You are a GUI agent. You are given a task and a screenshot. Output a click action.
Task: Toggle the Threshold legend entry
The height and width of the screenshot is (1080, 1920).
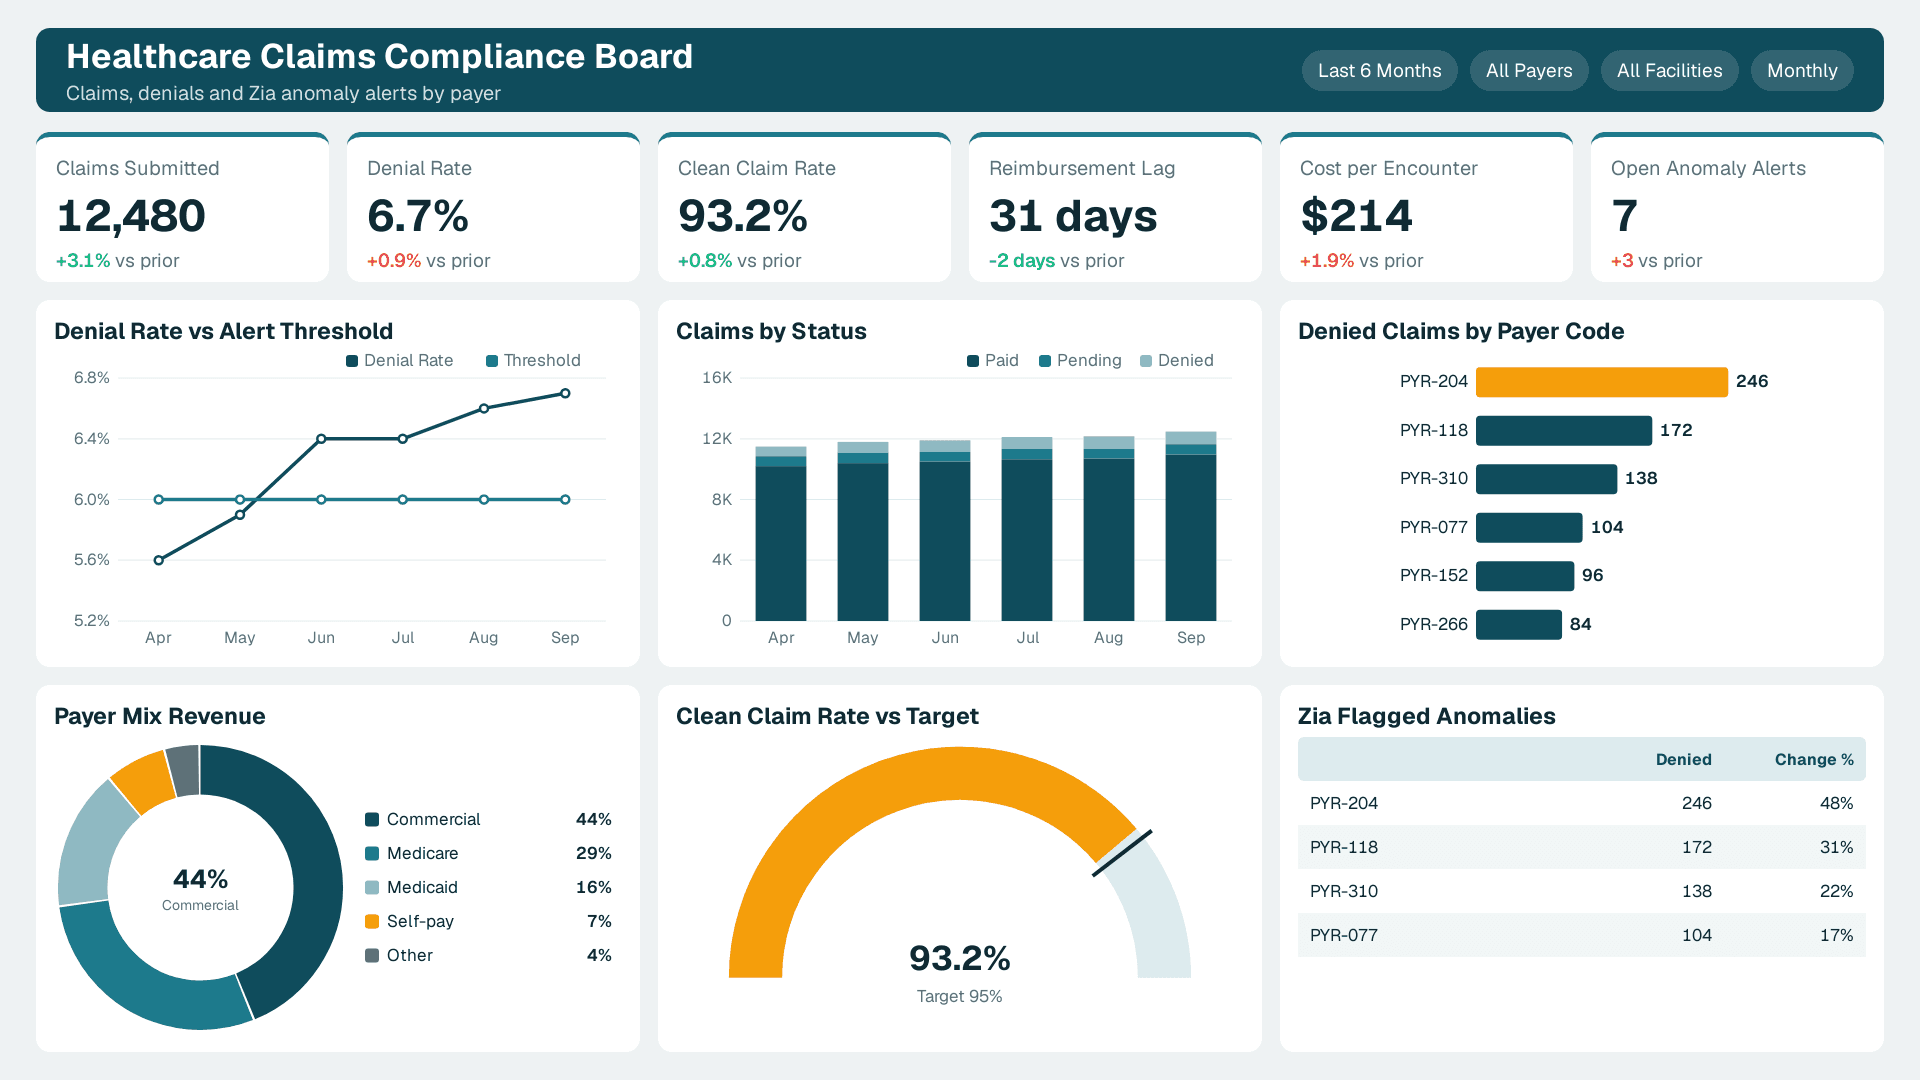click(533, 361)
